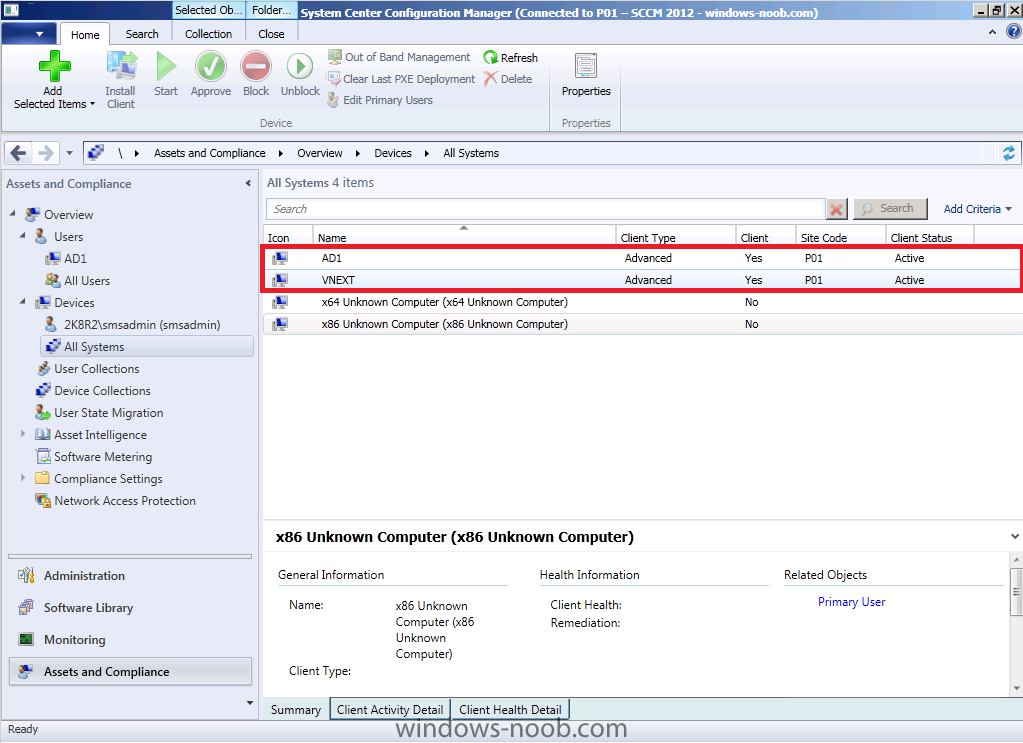Image resolution: width=1023 pixels, height=743 pixels.
Task: Switch to the Close ribbon tab
Action: pyautogui.click(x=271, y=34)
